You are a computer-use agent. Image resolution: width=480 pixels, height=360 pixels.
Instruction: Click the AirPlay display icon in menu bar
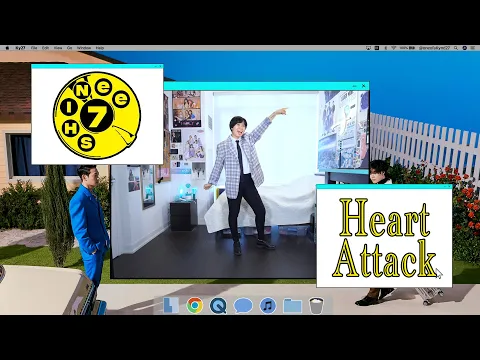click(368, 48)
